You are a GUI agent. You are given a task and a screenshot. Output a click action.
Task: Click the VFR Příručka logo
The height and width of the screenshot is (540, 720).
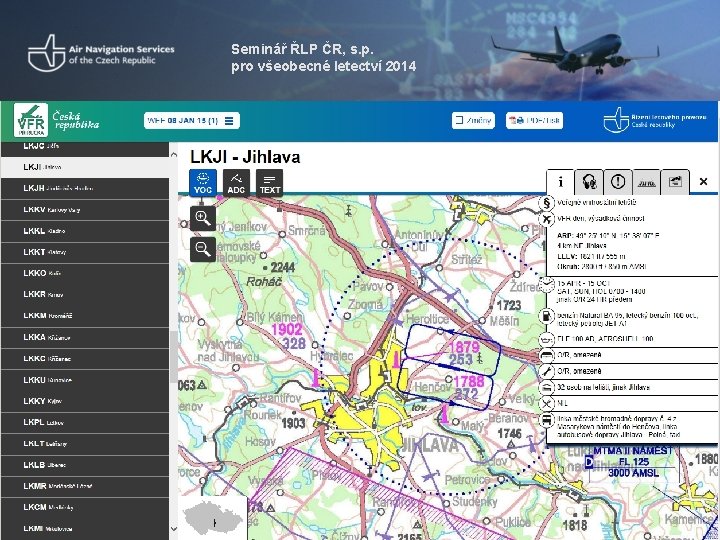(31, 120)
